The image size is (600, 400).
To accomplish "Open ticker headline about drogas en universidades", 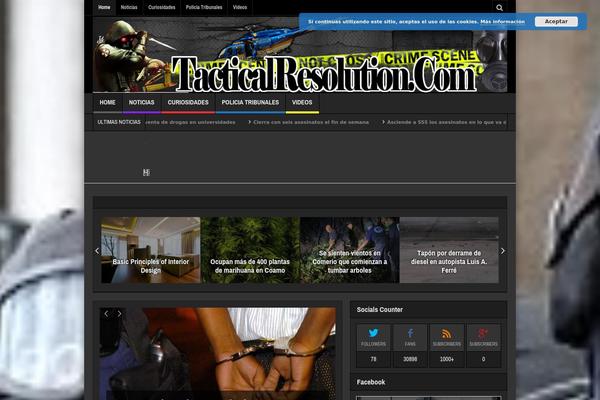I will click(191, 122).
